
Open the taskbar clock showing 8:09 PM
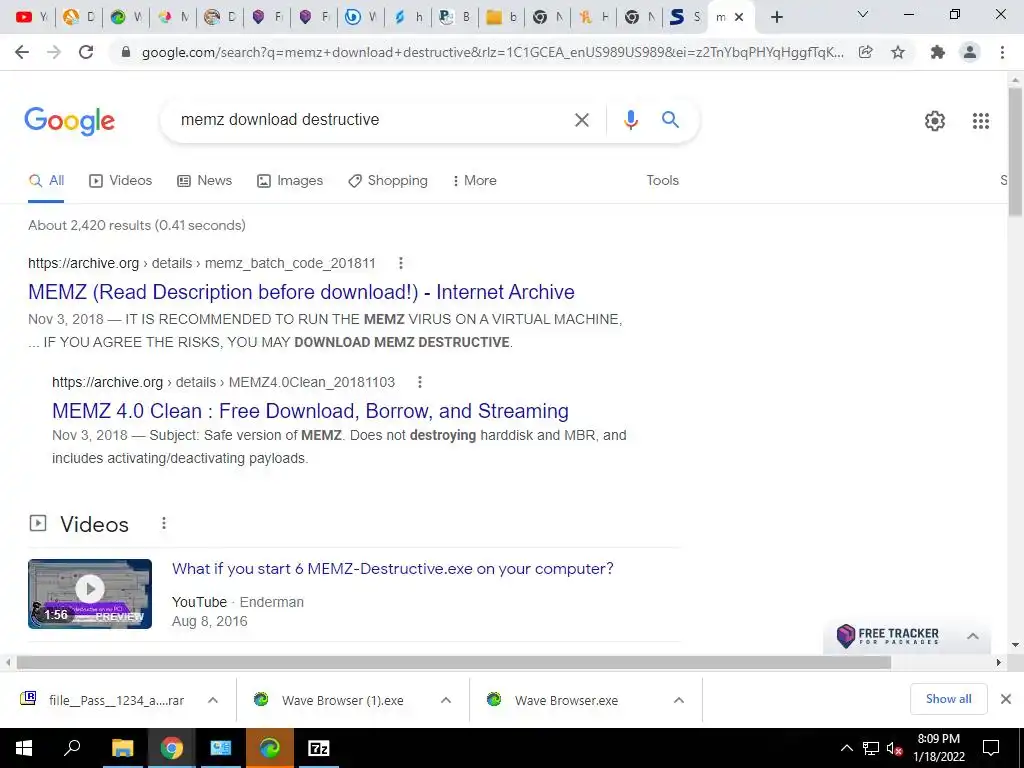[x=938, y=748]
